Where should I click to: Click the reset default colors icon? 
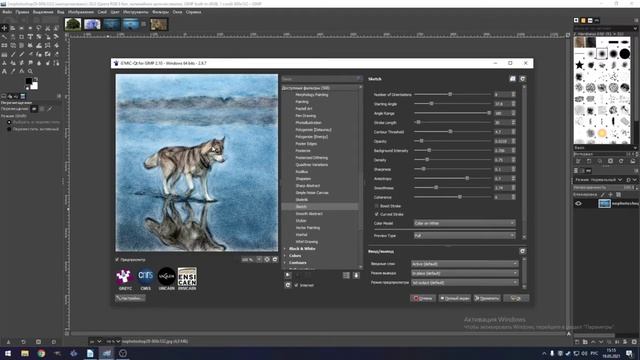click(27, 88)
